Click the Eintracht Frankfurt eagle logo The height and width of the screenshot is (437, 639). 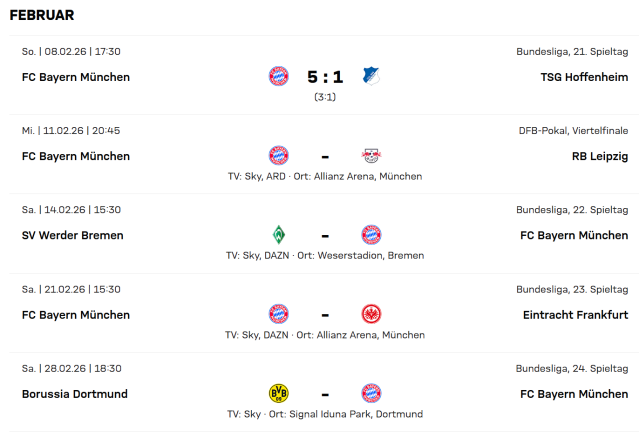(x=372, y=314)
